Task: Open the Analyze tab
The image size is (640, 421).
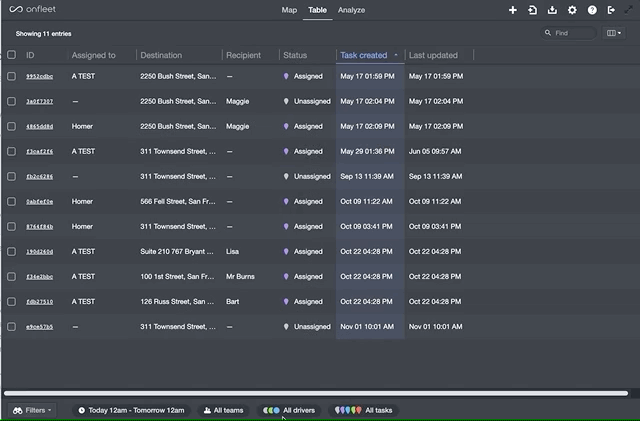Action: pyautogui.click(x=351, y=10)
